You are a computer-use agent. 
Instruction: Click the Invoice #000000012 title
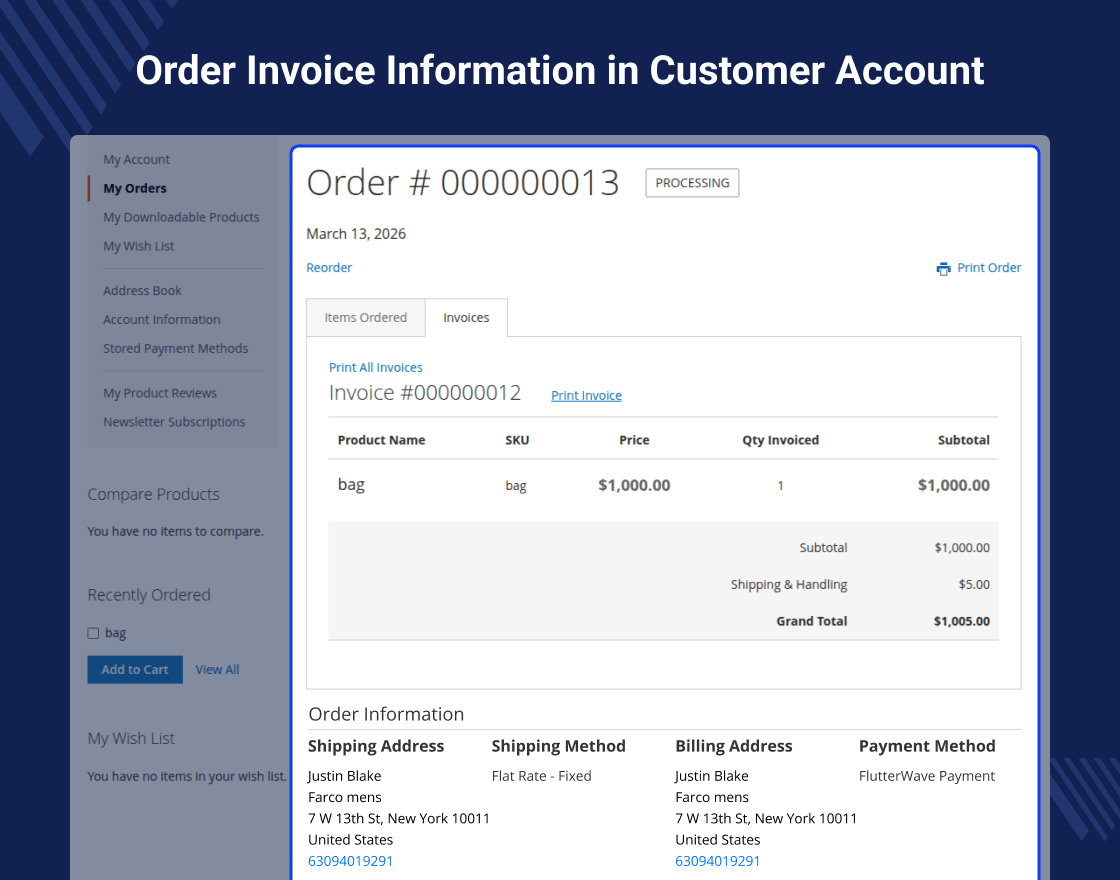pyautogui.click(x=425, y=393)
